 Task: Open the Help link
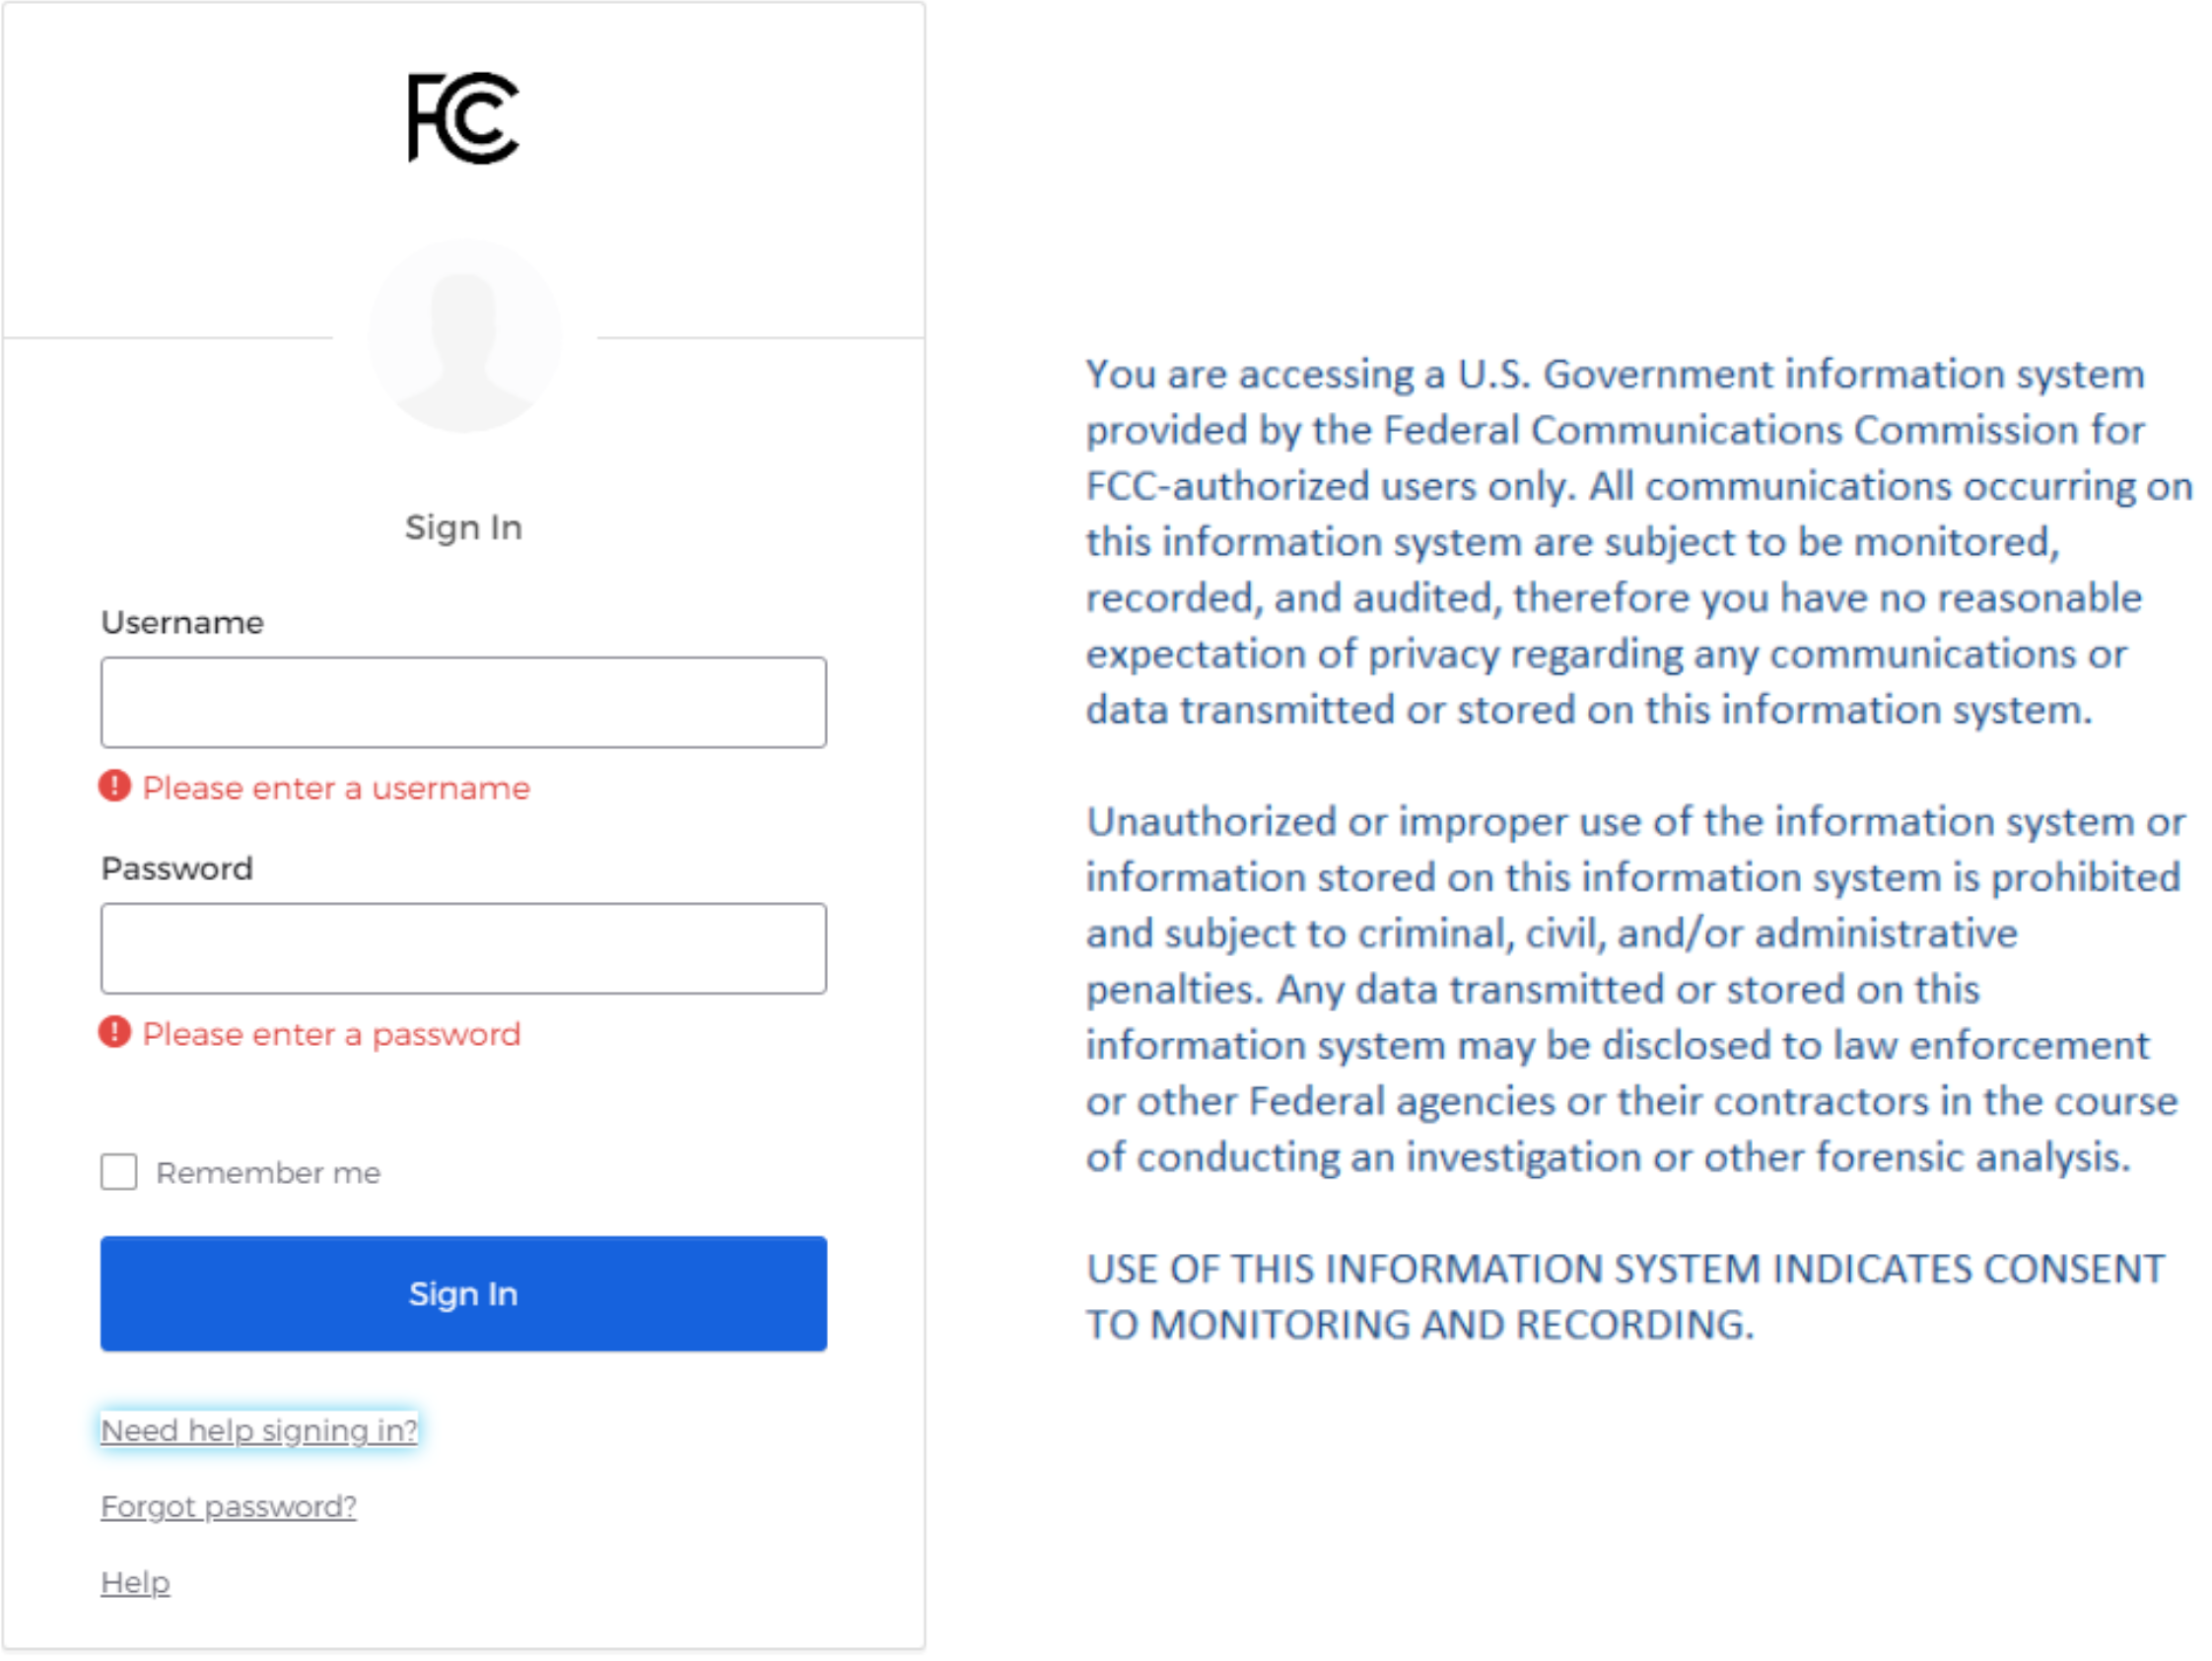tap(135, 1582)
